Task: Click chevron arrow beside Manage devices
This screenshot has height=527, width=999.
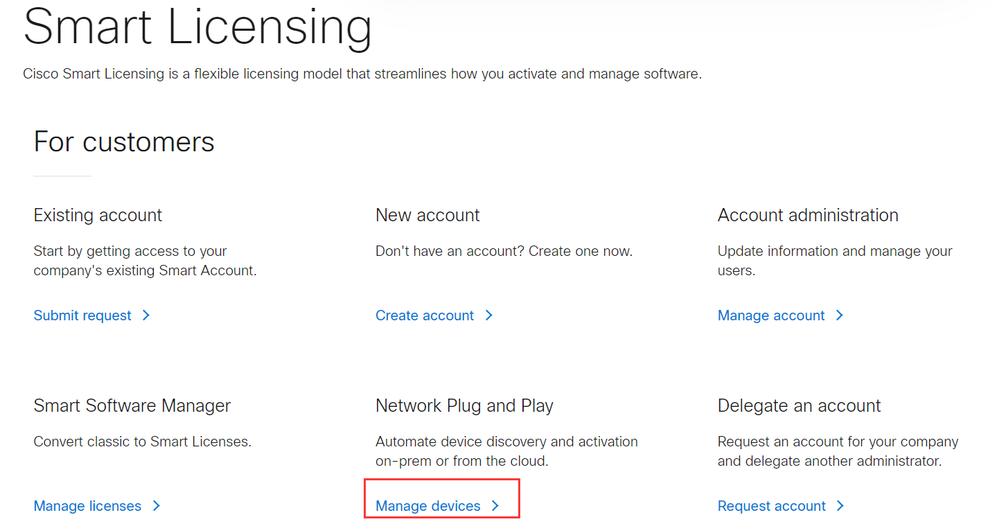Action: [495, 506]
